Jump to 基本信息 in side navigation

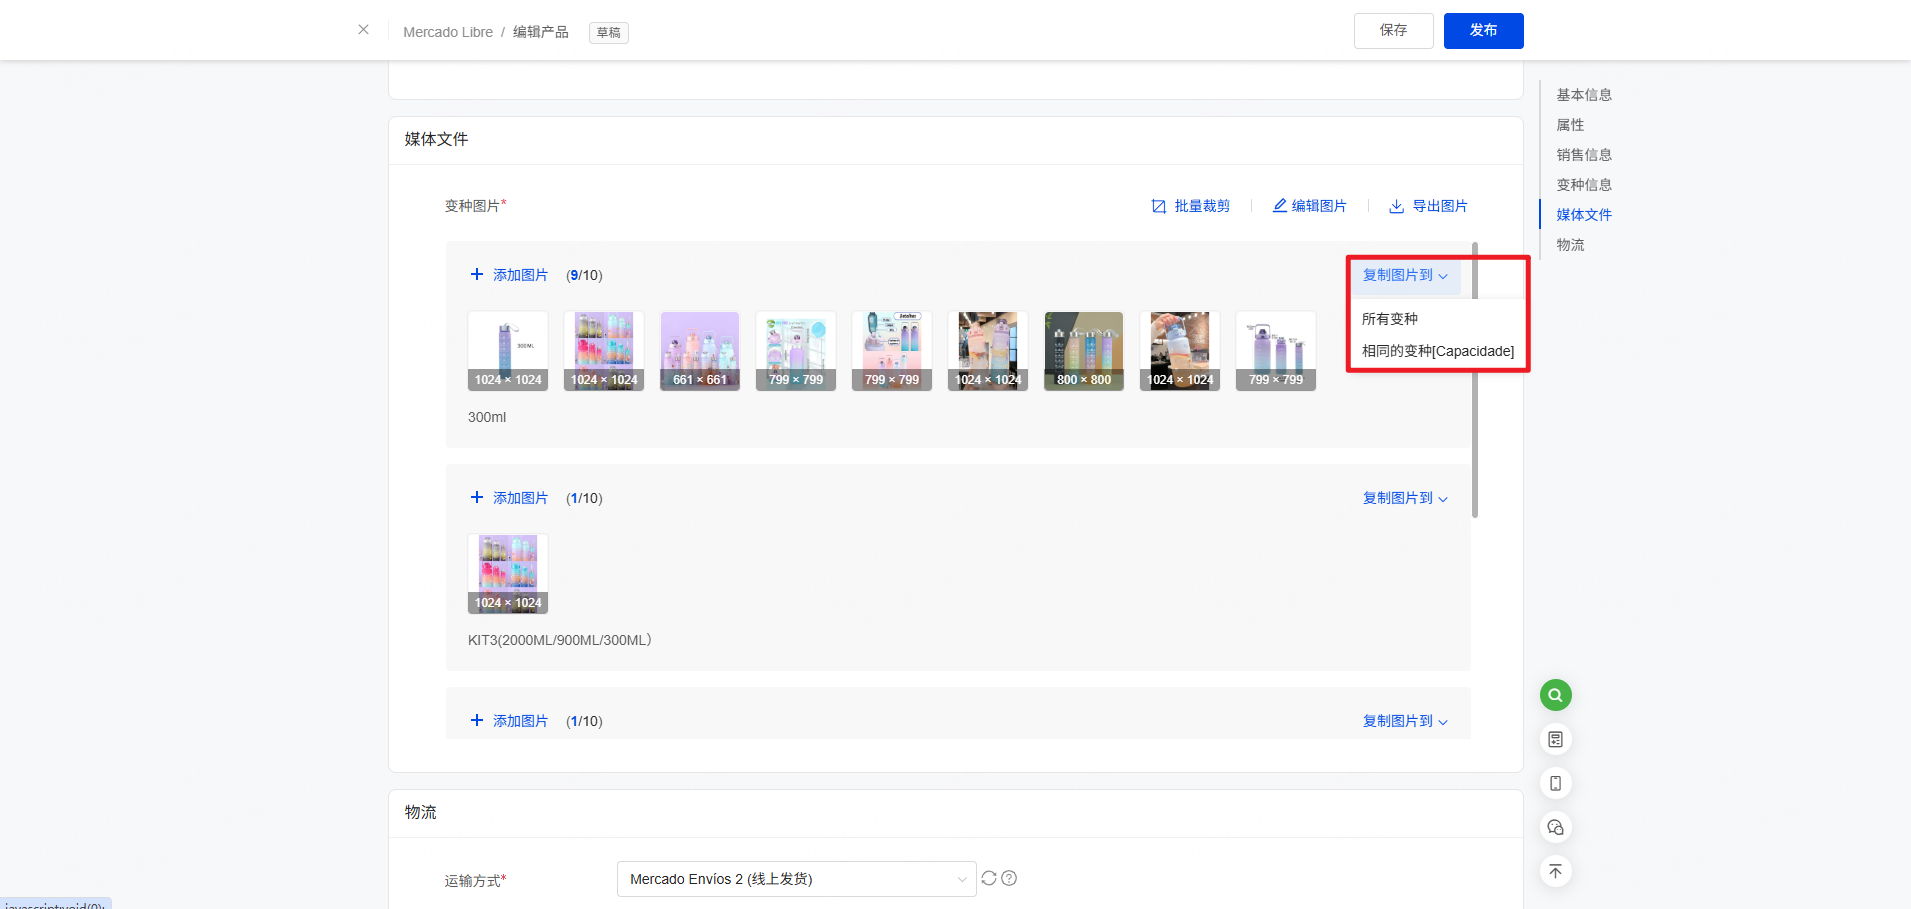[1584, 95]
